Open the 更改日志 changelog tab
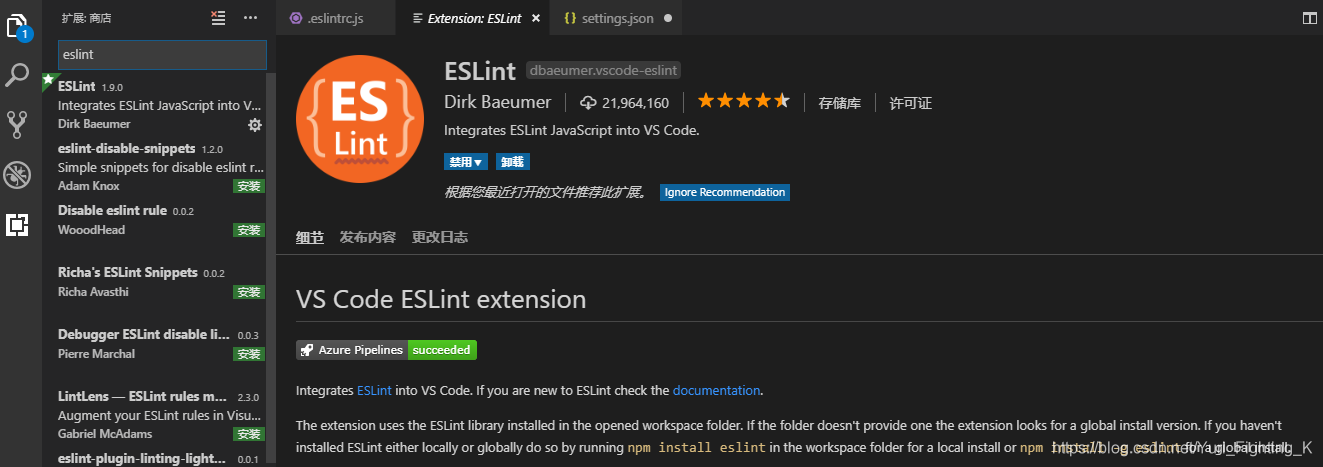Screen dimensions: 1323x467 [x=439, y=237]
